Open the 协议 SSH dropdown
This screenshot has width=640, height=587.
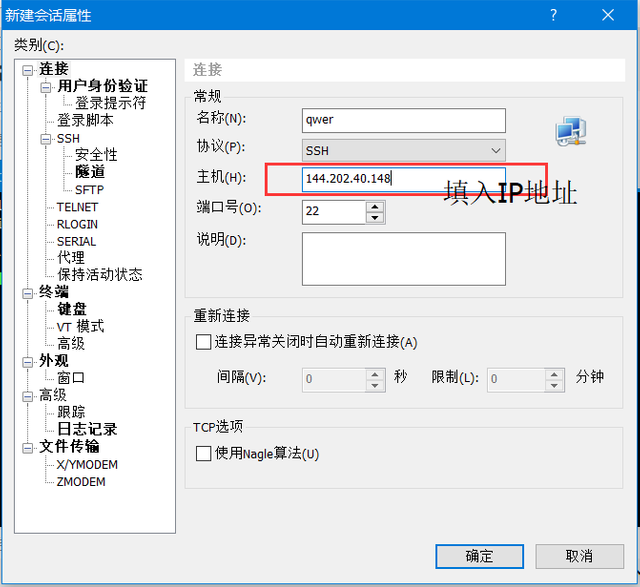[404, 151]
